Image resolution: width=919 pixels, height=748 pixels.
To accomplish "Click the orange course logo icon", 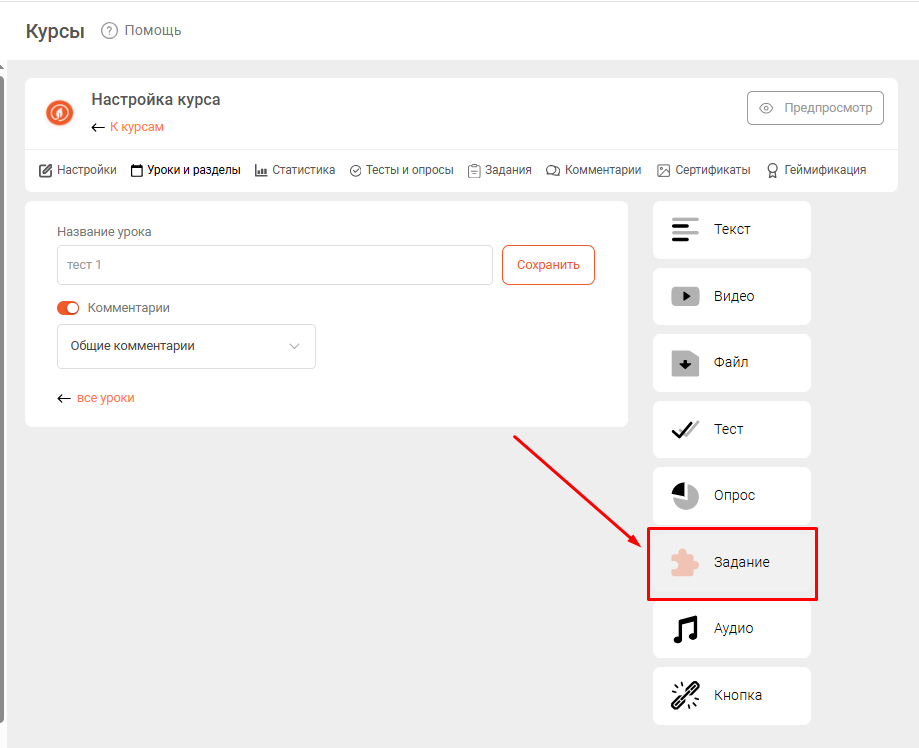I will point(60,112).
